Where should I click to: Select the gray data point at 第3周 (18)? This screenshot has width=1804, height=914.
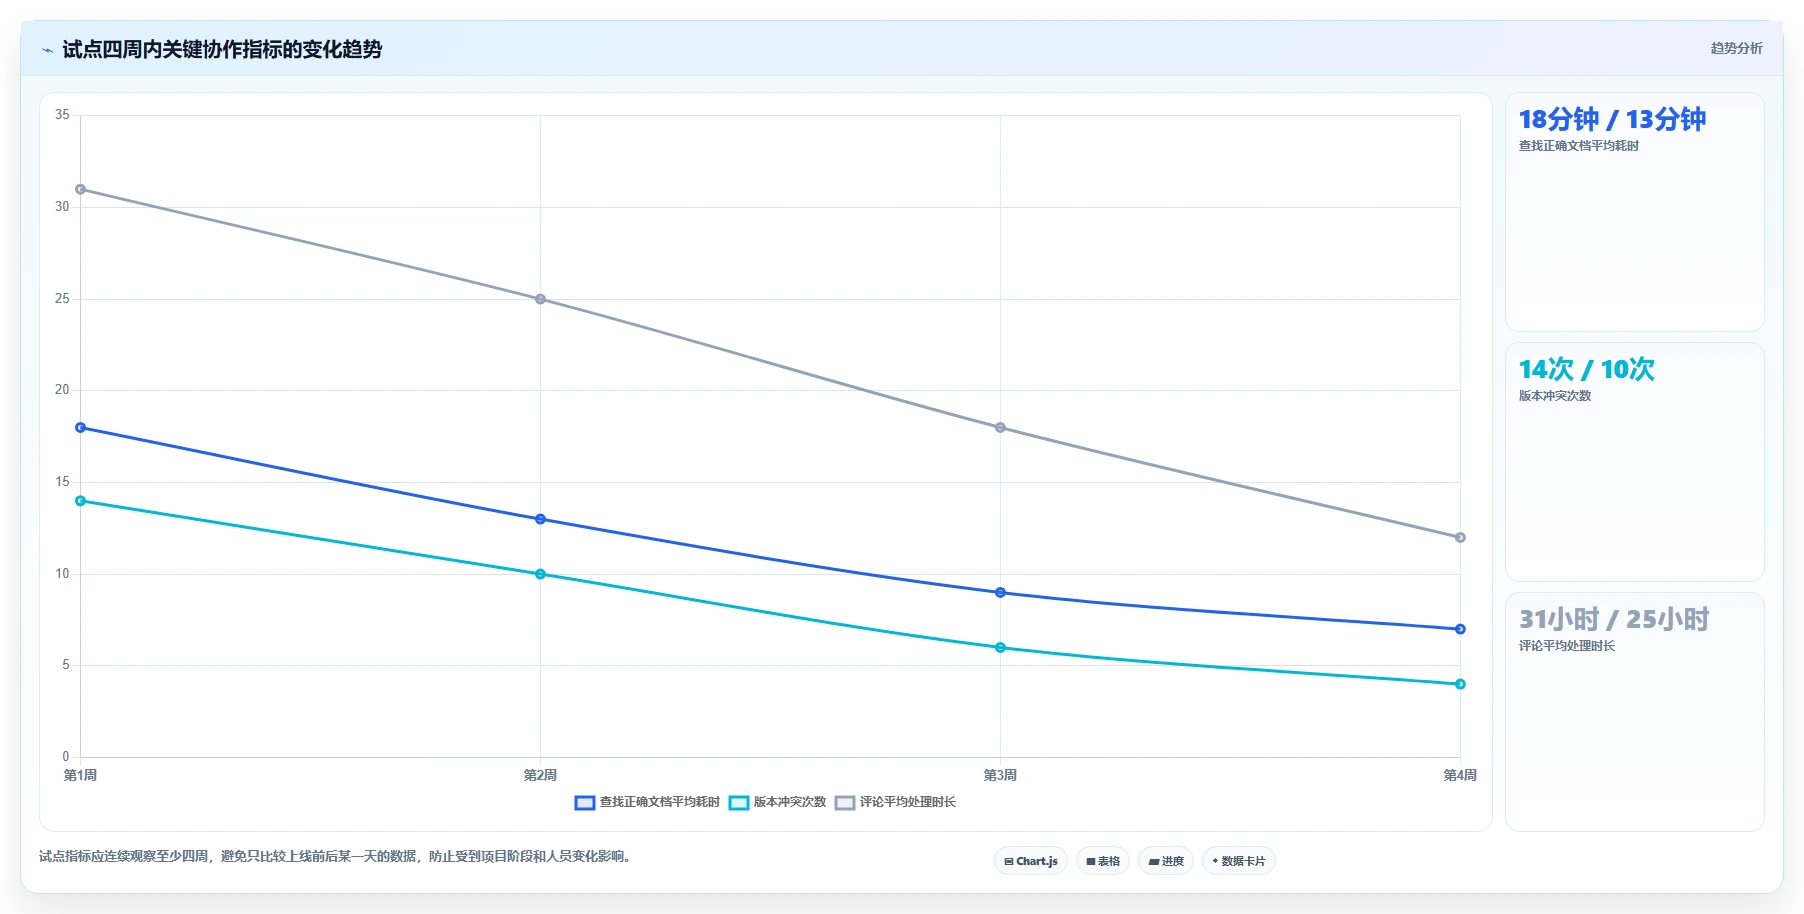coord(1000,428)
